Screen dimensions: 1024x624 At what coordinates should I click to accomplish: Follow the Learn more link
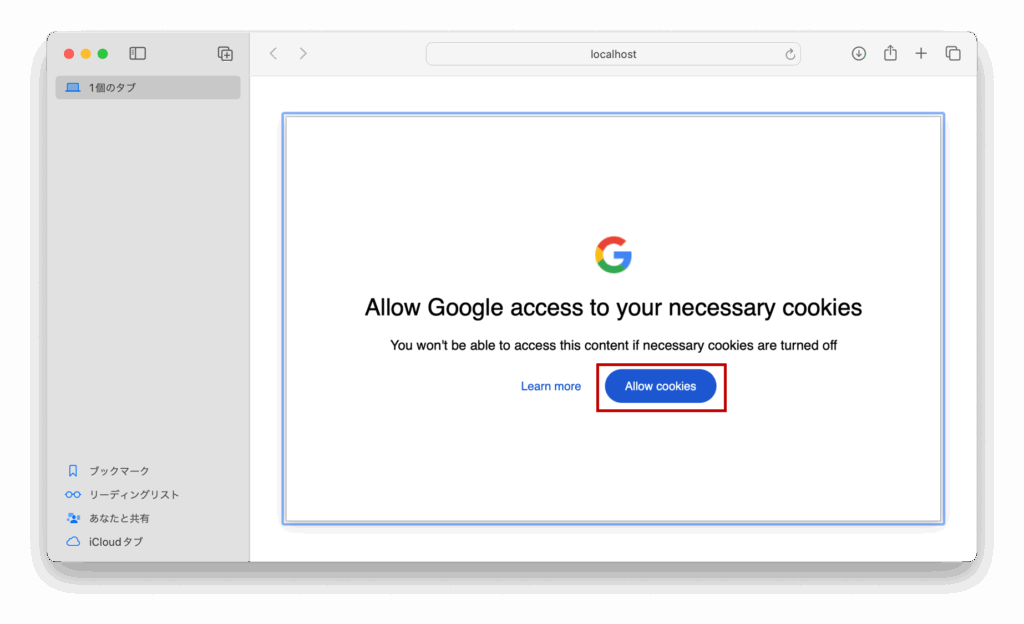[x=551, y=386]
